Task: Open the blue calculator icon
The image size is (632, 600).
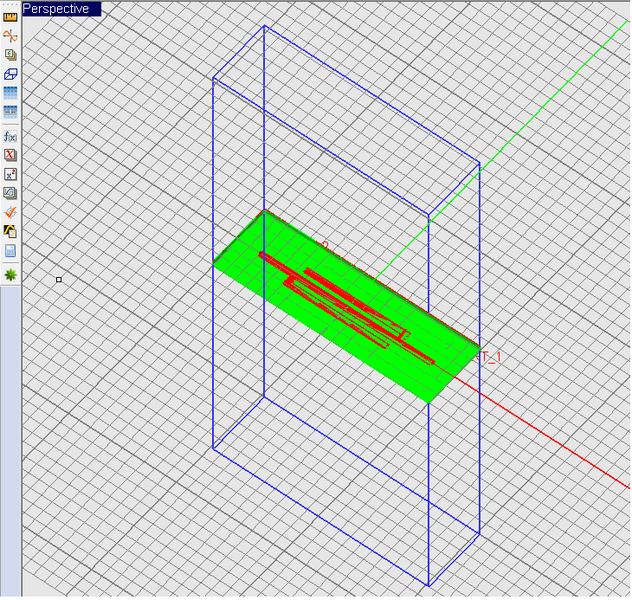Action: click(x=10, y=251)
